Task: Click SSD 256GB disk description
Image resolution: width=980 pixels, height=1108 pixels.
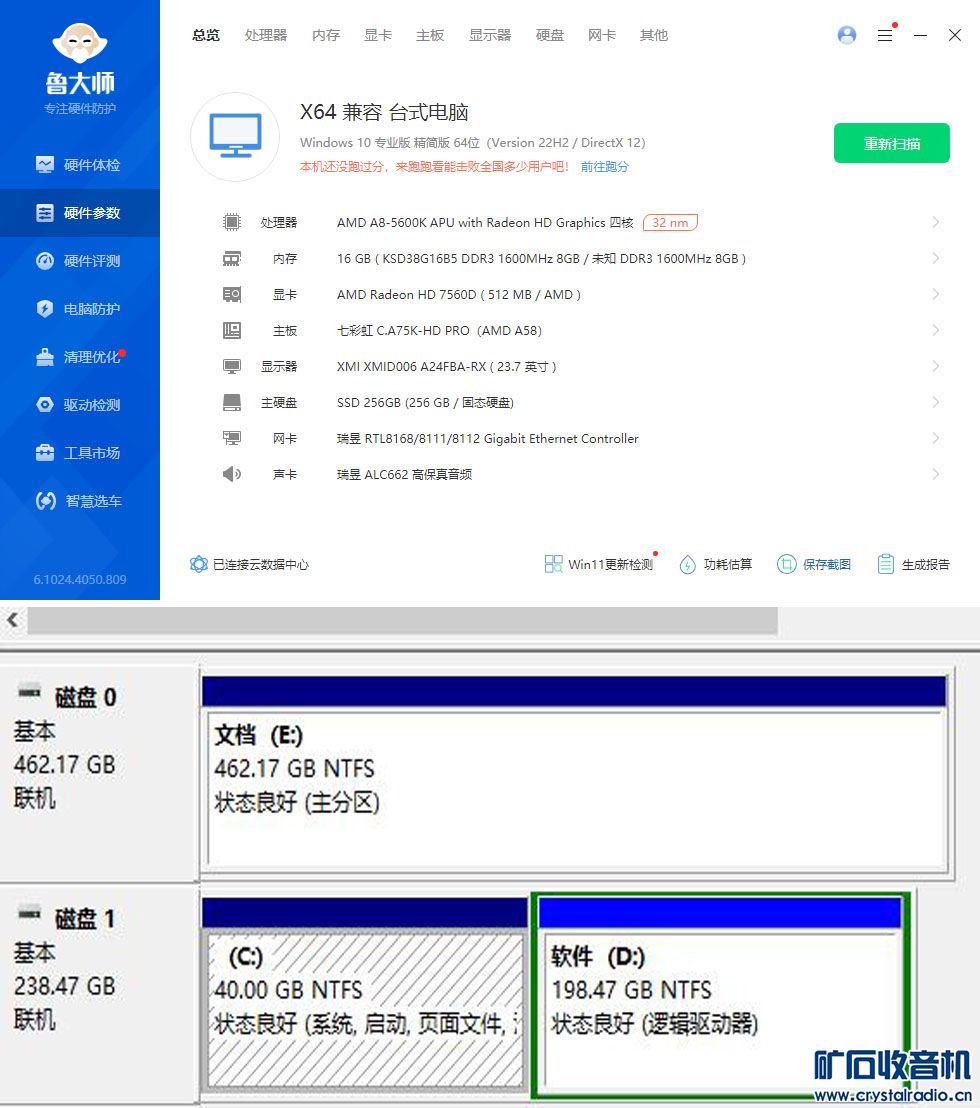Action: pos(425,403)
